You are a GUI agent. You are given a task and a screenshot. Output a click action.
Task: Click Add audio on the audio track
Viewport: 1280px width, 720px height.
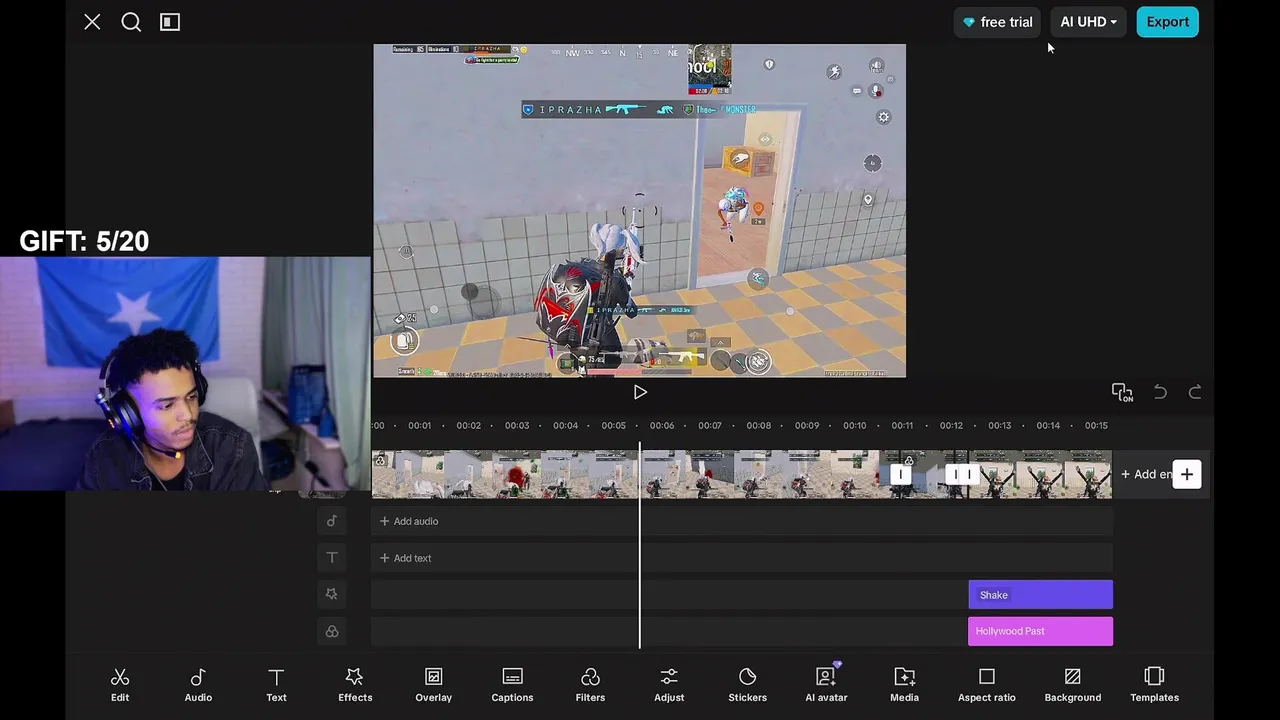click(409, 521)
